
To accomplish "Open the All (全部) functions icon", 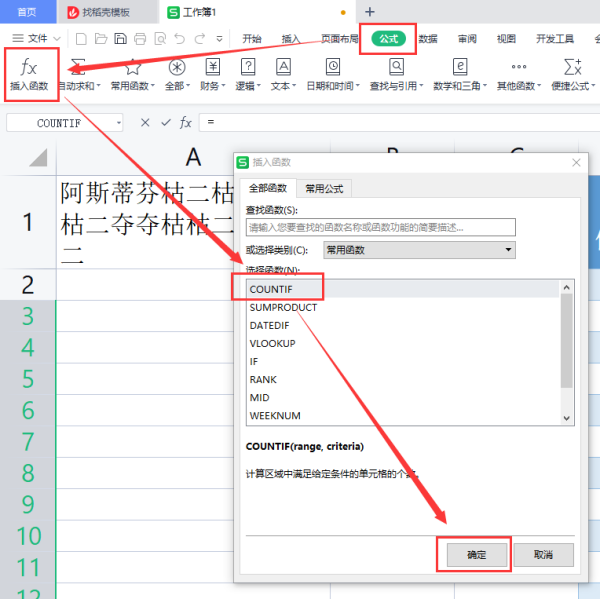I will tap(177, 67).
